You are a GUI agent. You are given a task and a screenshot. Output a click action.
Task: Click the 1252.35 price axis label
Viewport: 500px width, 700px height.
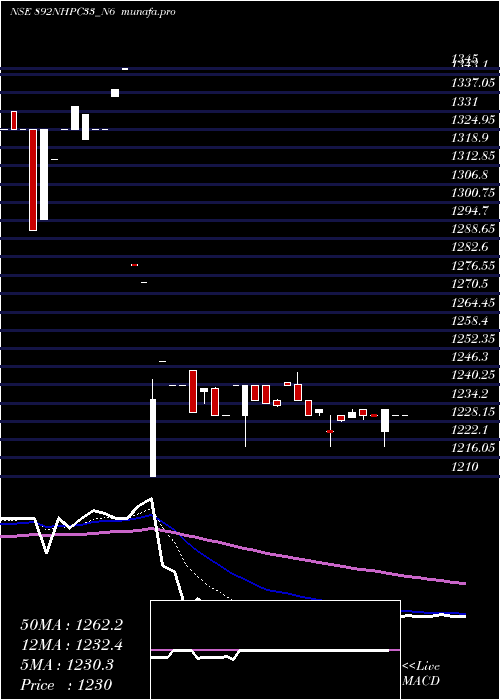point(473,338)
